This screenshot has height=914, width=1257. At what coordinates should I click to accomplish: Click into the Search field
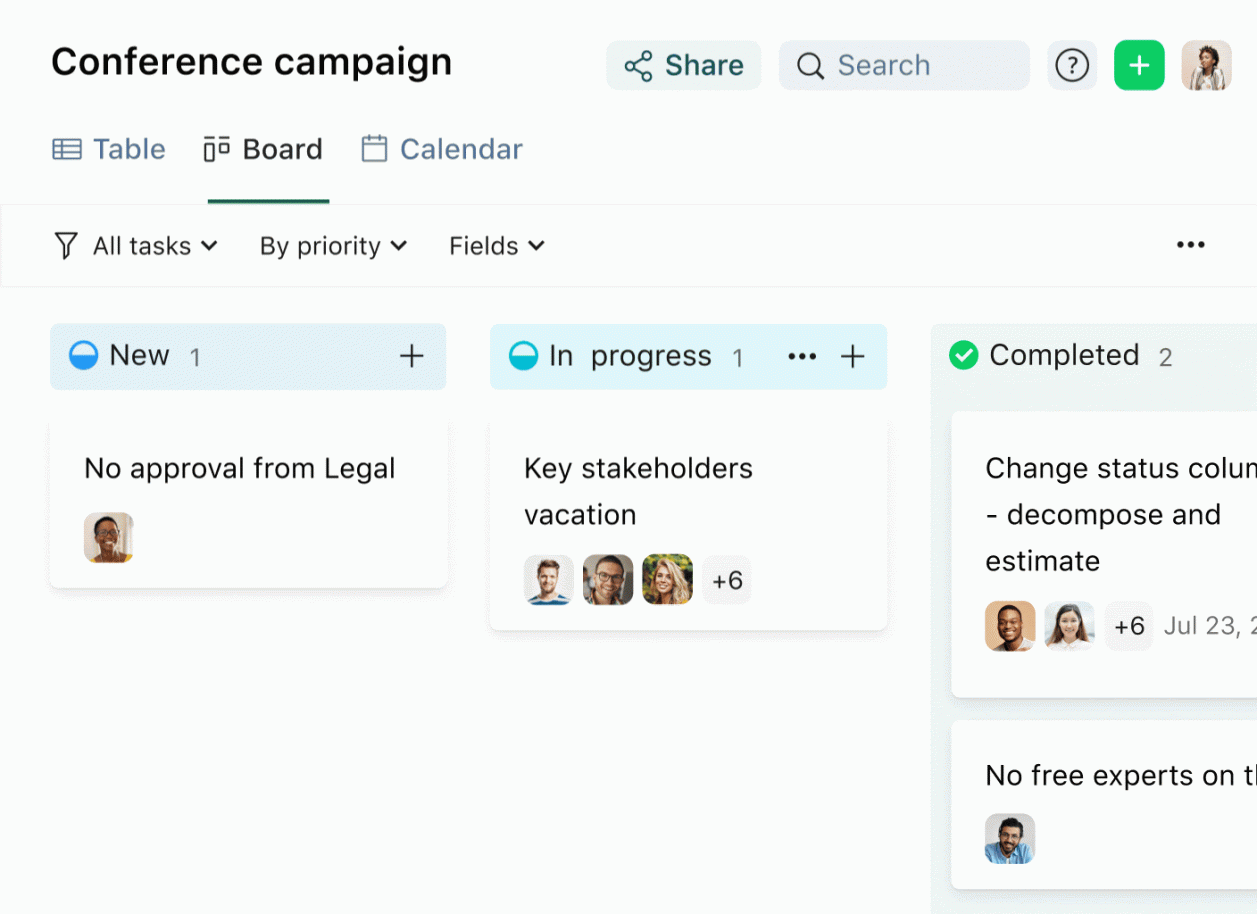coord(904,66)
